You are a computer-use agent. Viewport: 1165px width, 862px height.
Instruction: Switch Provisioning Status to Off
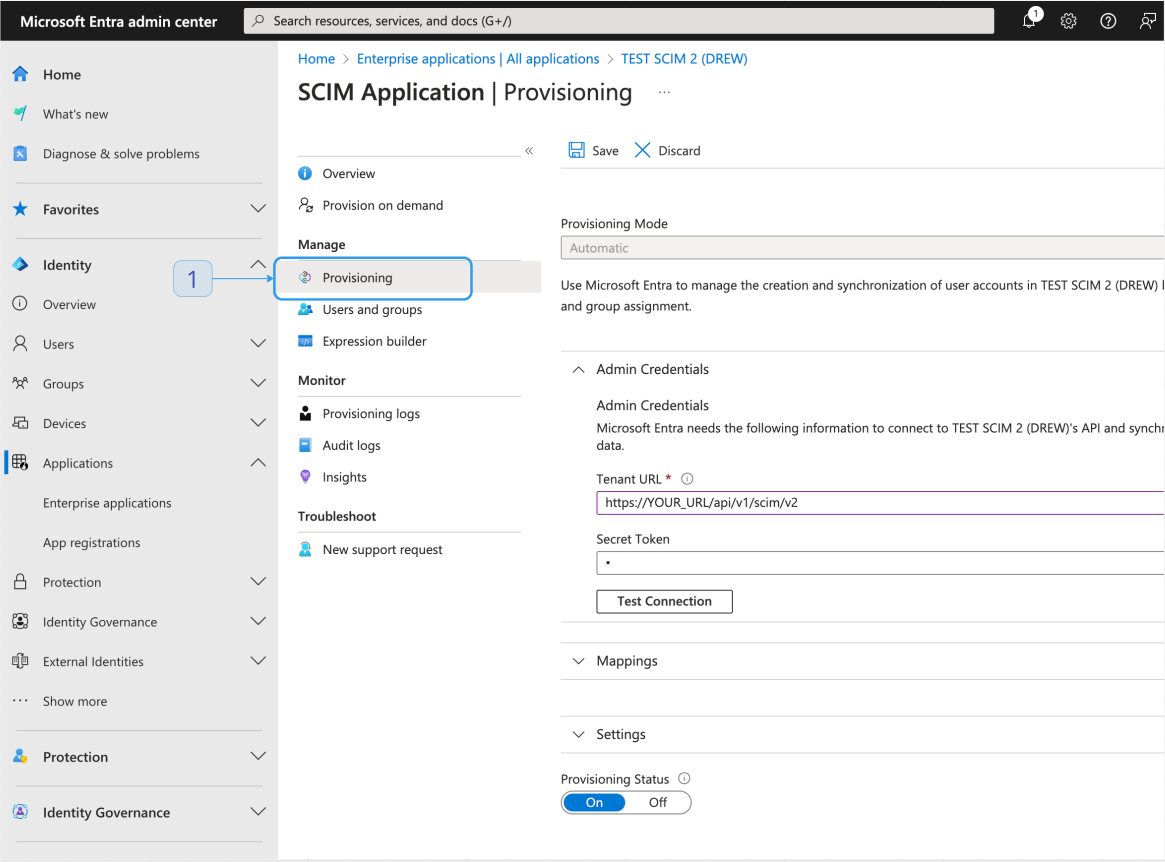coord(658,802)
